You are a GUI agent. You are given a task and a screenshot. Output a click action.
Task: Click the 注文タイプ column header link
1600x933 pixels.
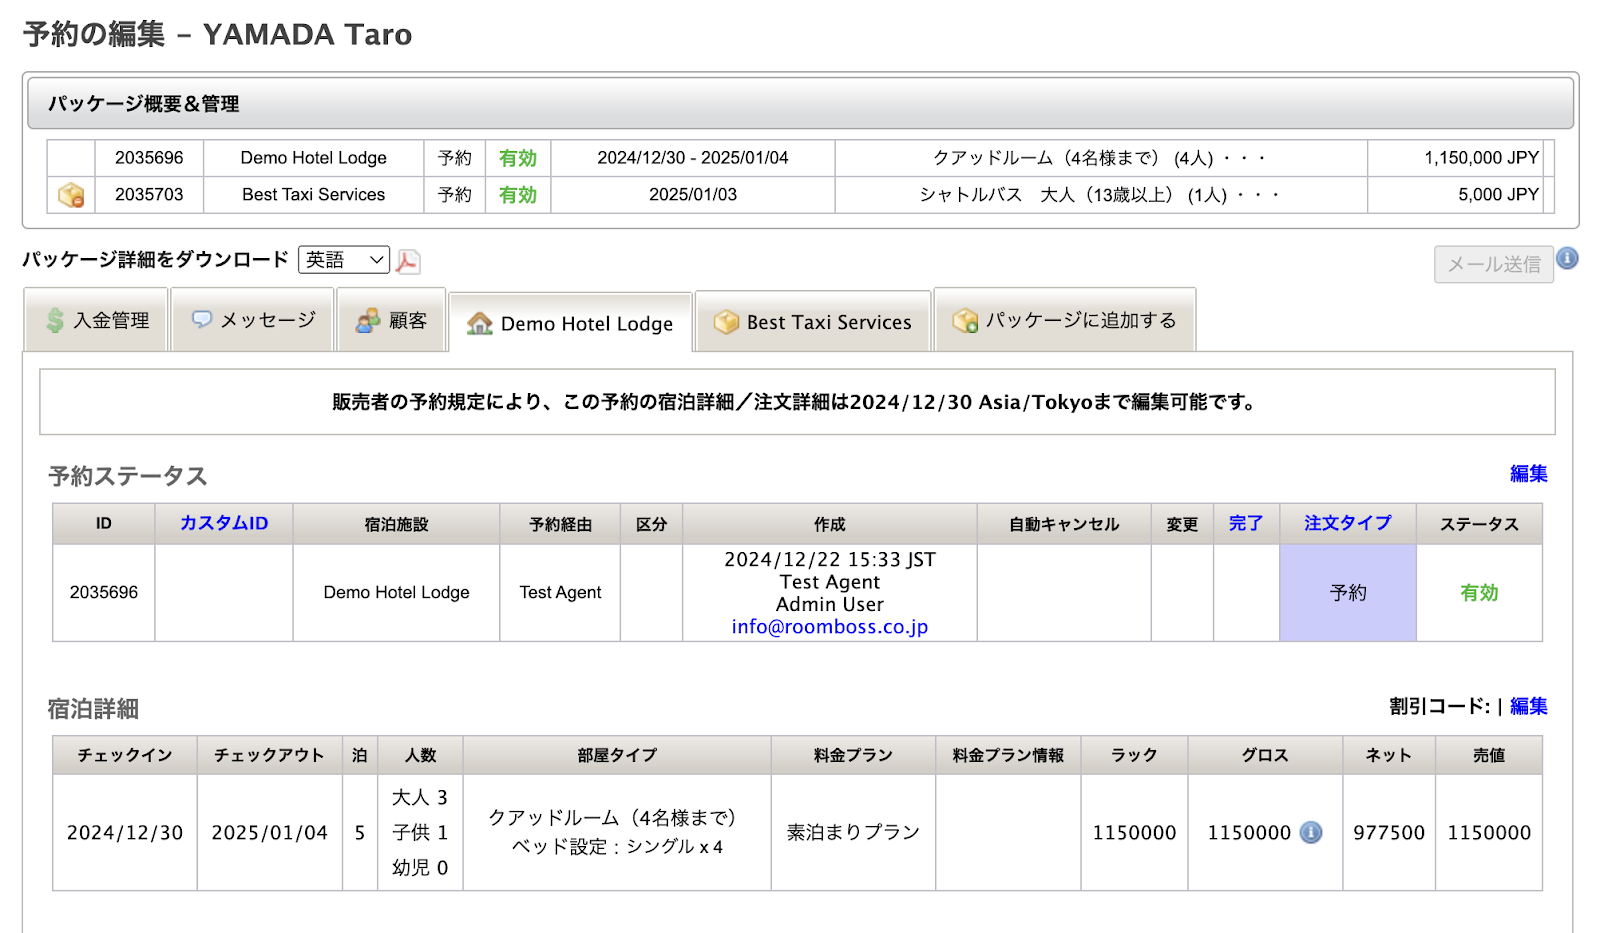tap(1347, 523)
